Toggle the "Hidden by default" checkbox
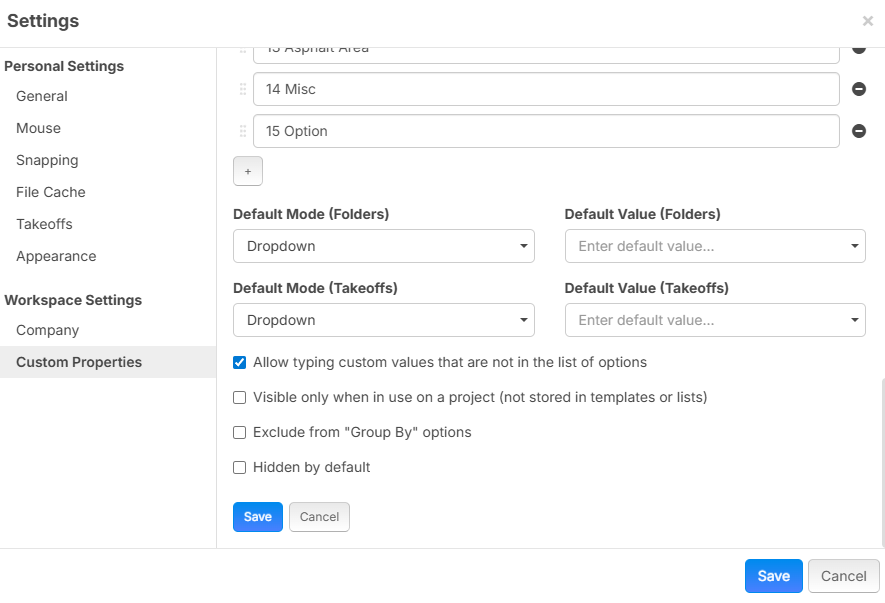This screenshot has height=603, width=885. coord(240,467)
